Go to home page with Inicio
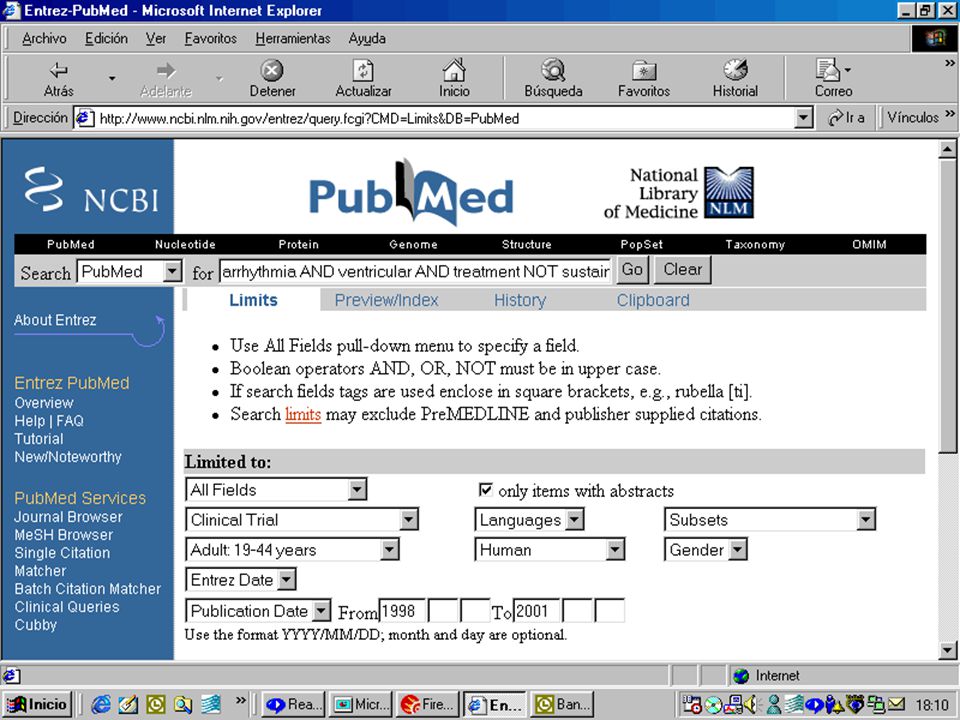The height and width of the screenshot is (720, 960). (x=454, y=78)
